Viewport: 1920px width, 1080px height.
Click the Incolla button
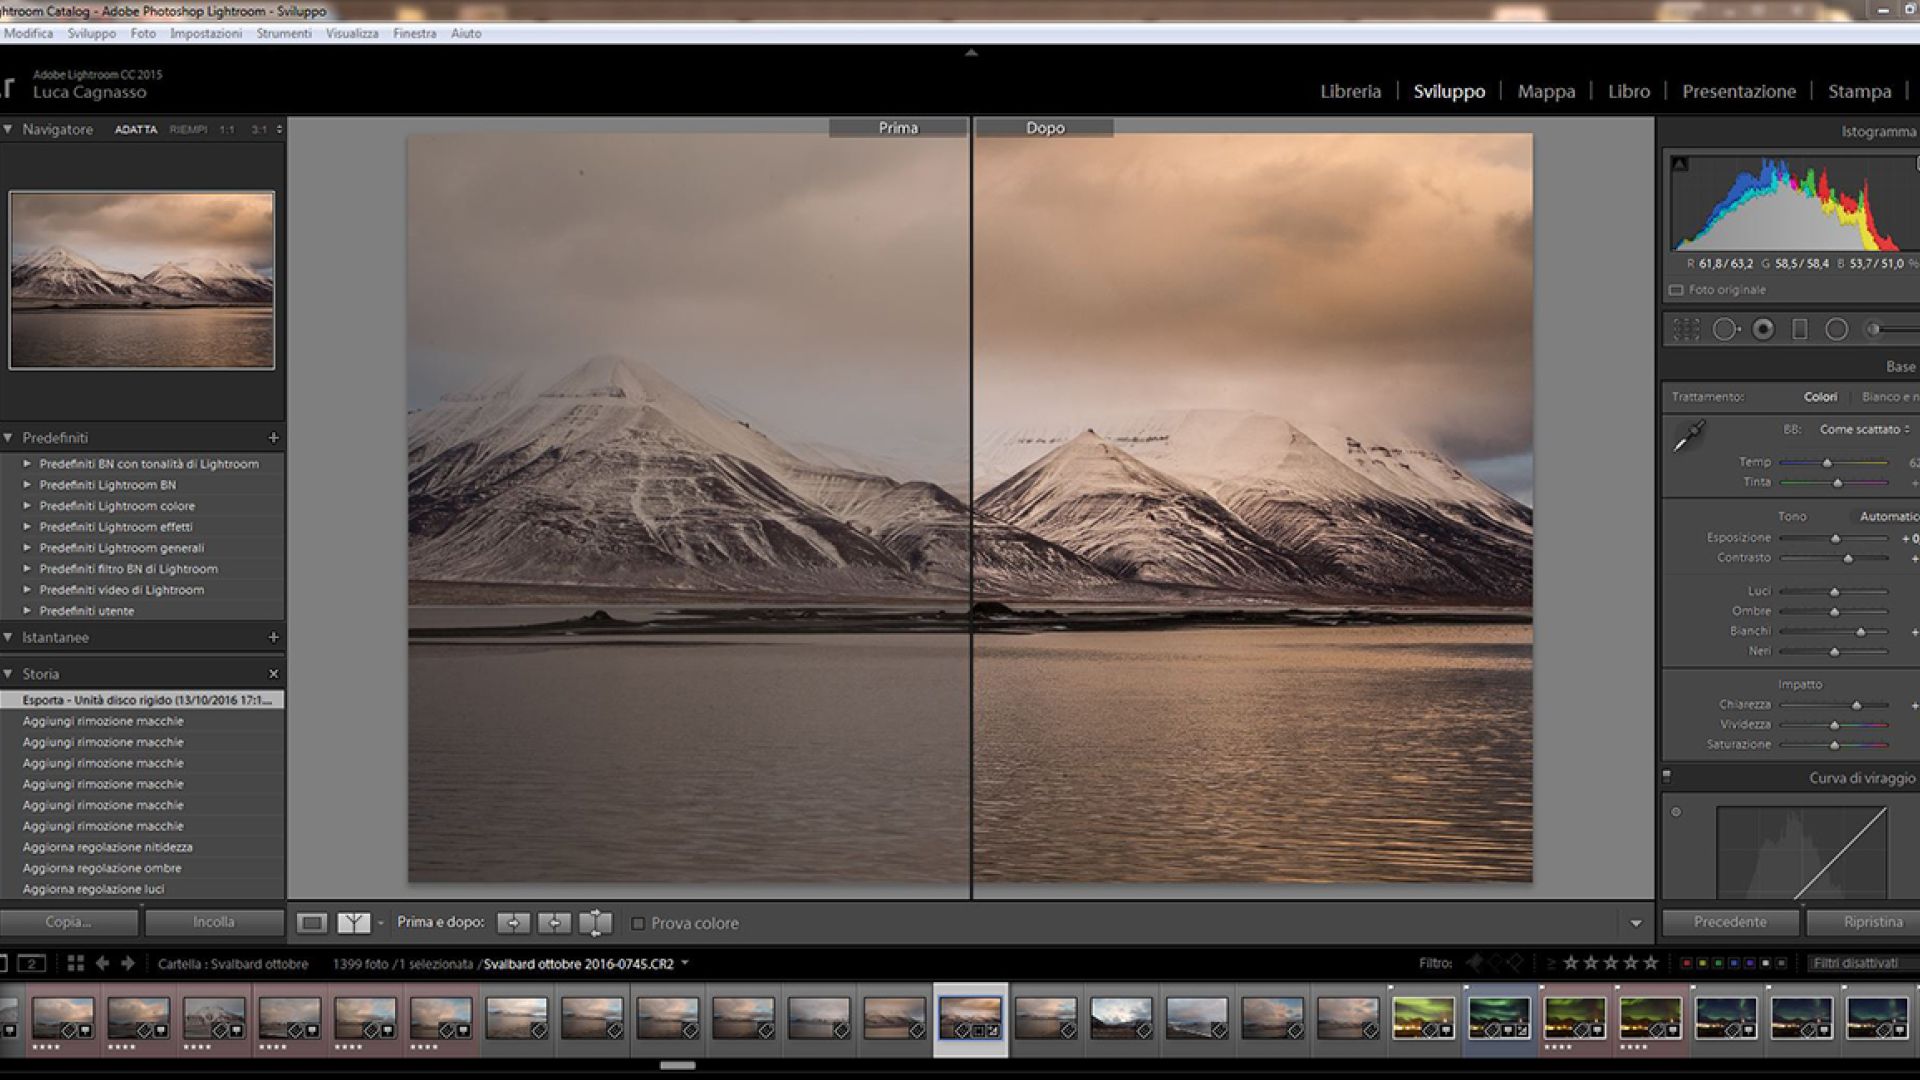coord(214,922)
